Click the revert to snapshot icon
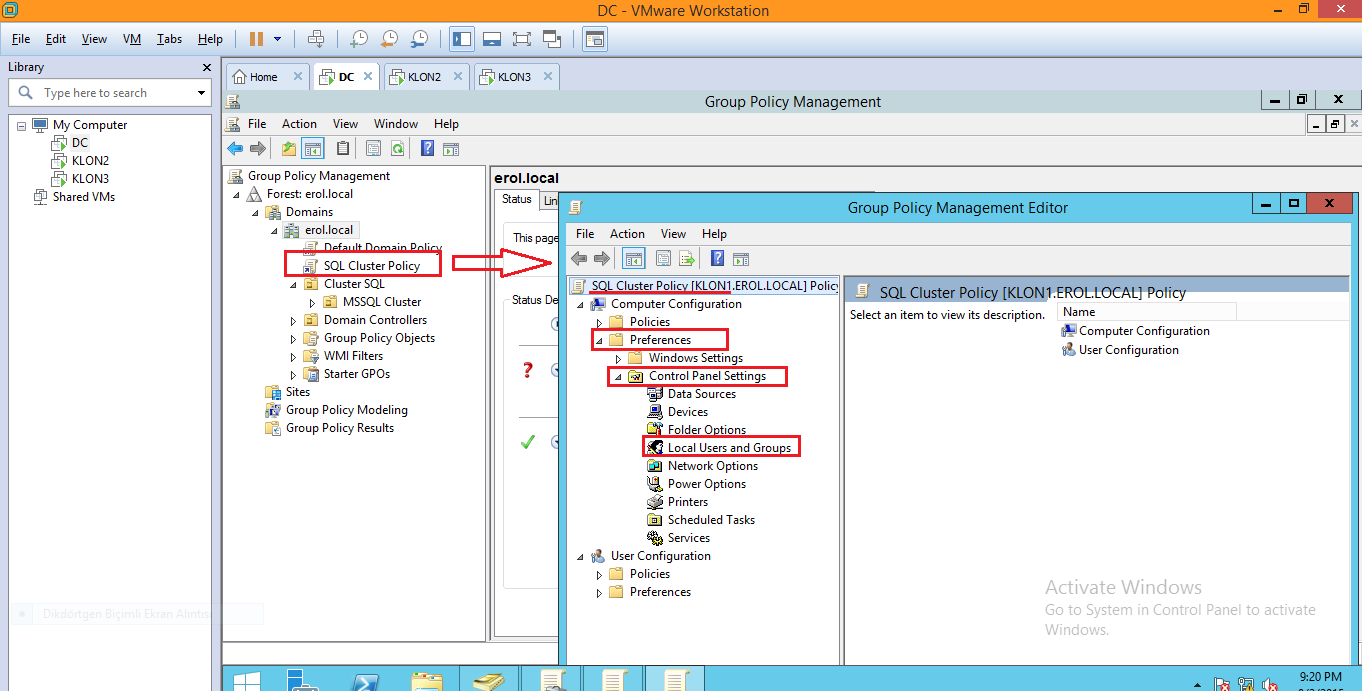1362x691 pixels. pyautogui.click(x=389, y=39)
